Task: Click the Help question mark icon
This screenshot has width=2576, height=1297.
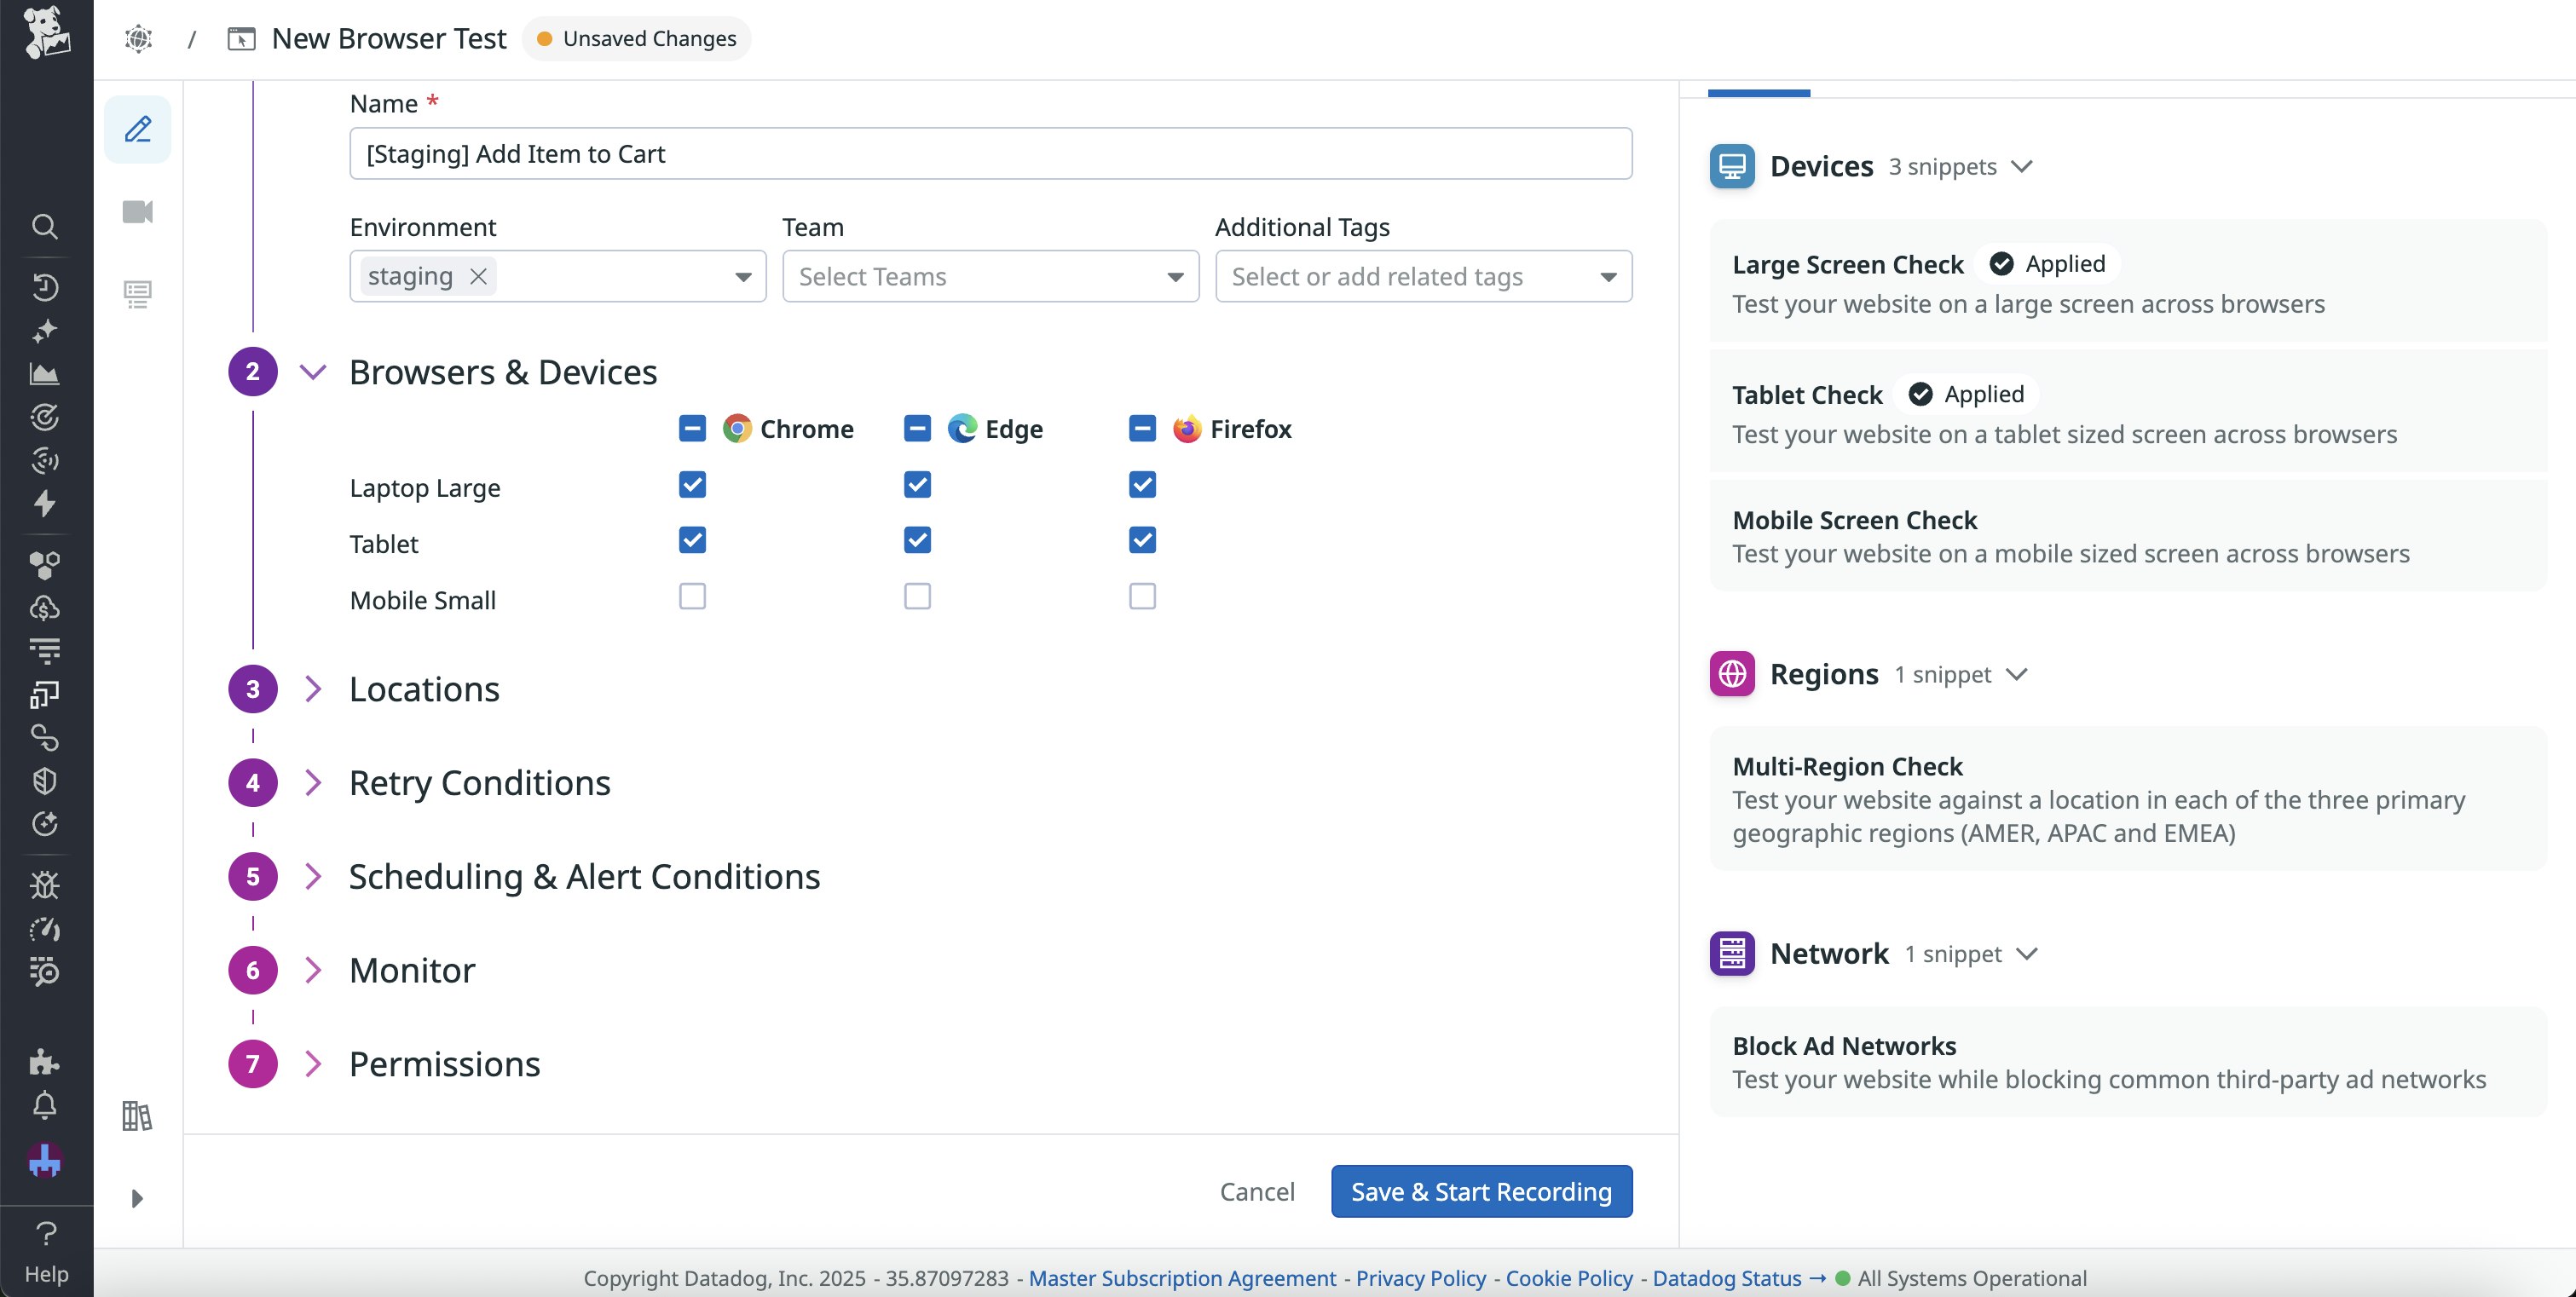Action: (46, 1234)
